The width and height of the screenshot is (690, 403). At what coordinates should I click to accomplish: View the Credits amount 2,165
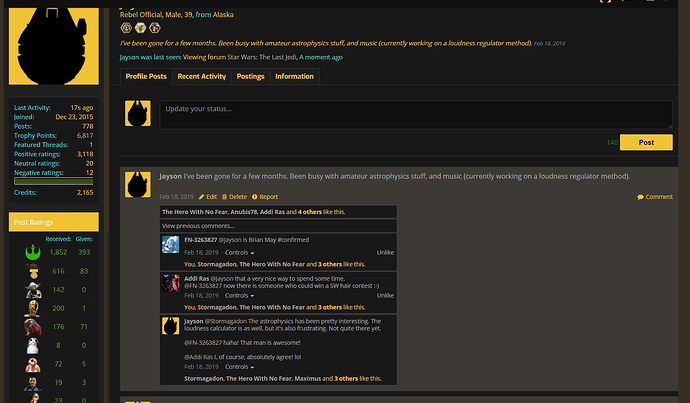click(x=85, y=192)
